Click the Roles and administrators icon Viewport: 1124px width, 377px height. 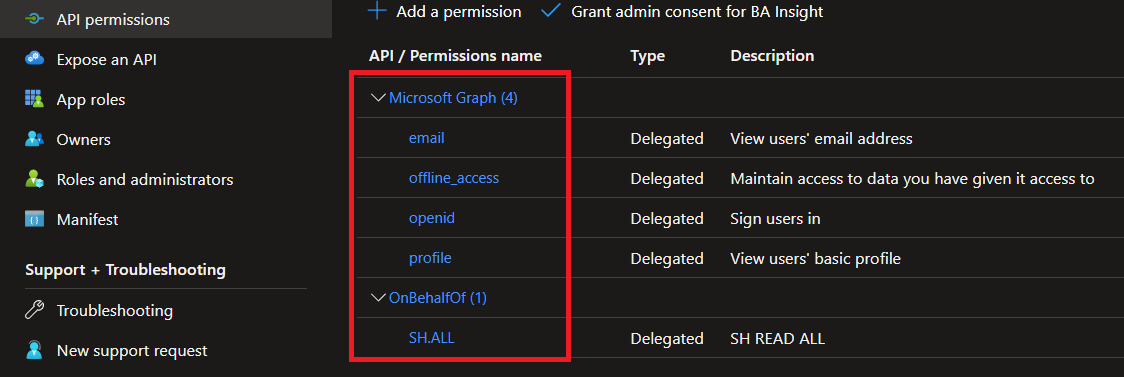point(34,179)
